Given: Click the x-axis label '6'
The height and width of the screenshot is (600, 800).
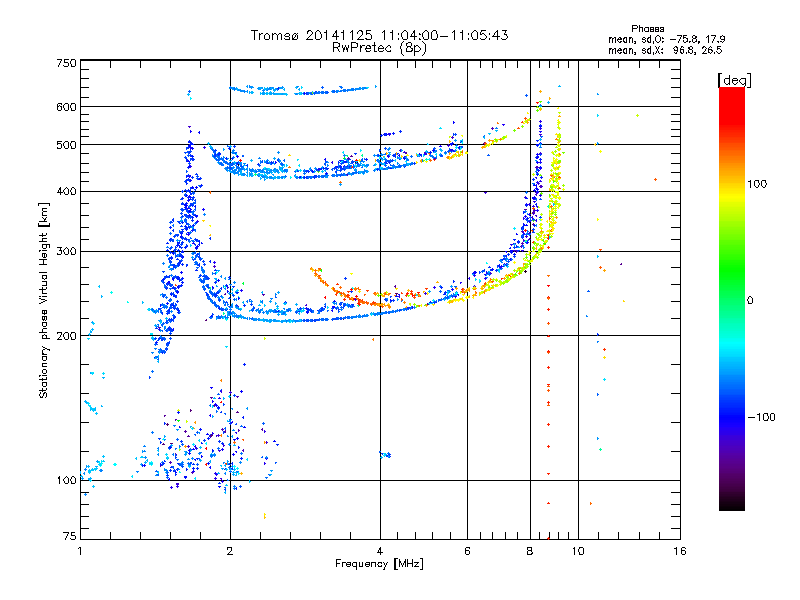Looking at the screenshot, I should pos(467,551).
